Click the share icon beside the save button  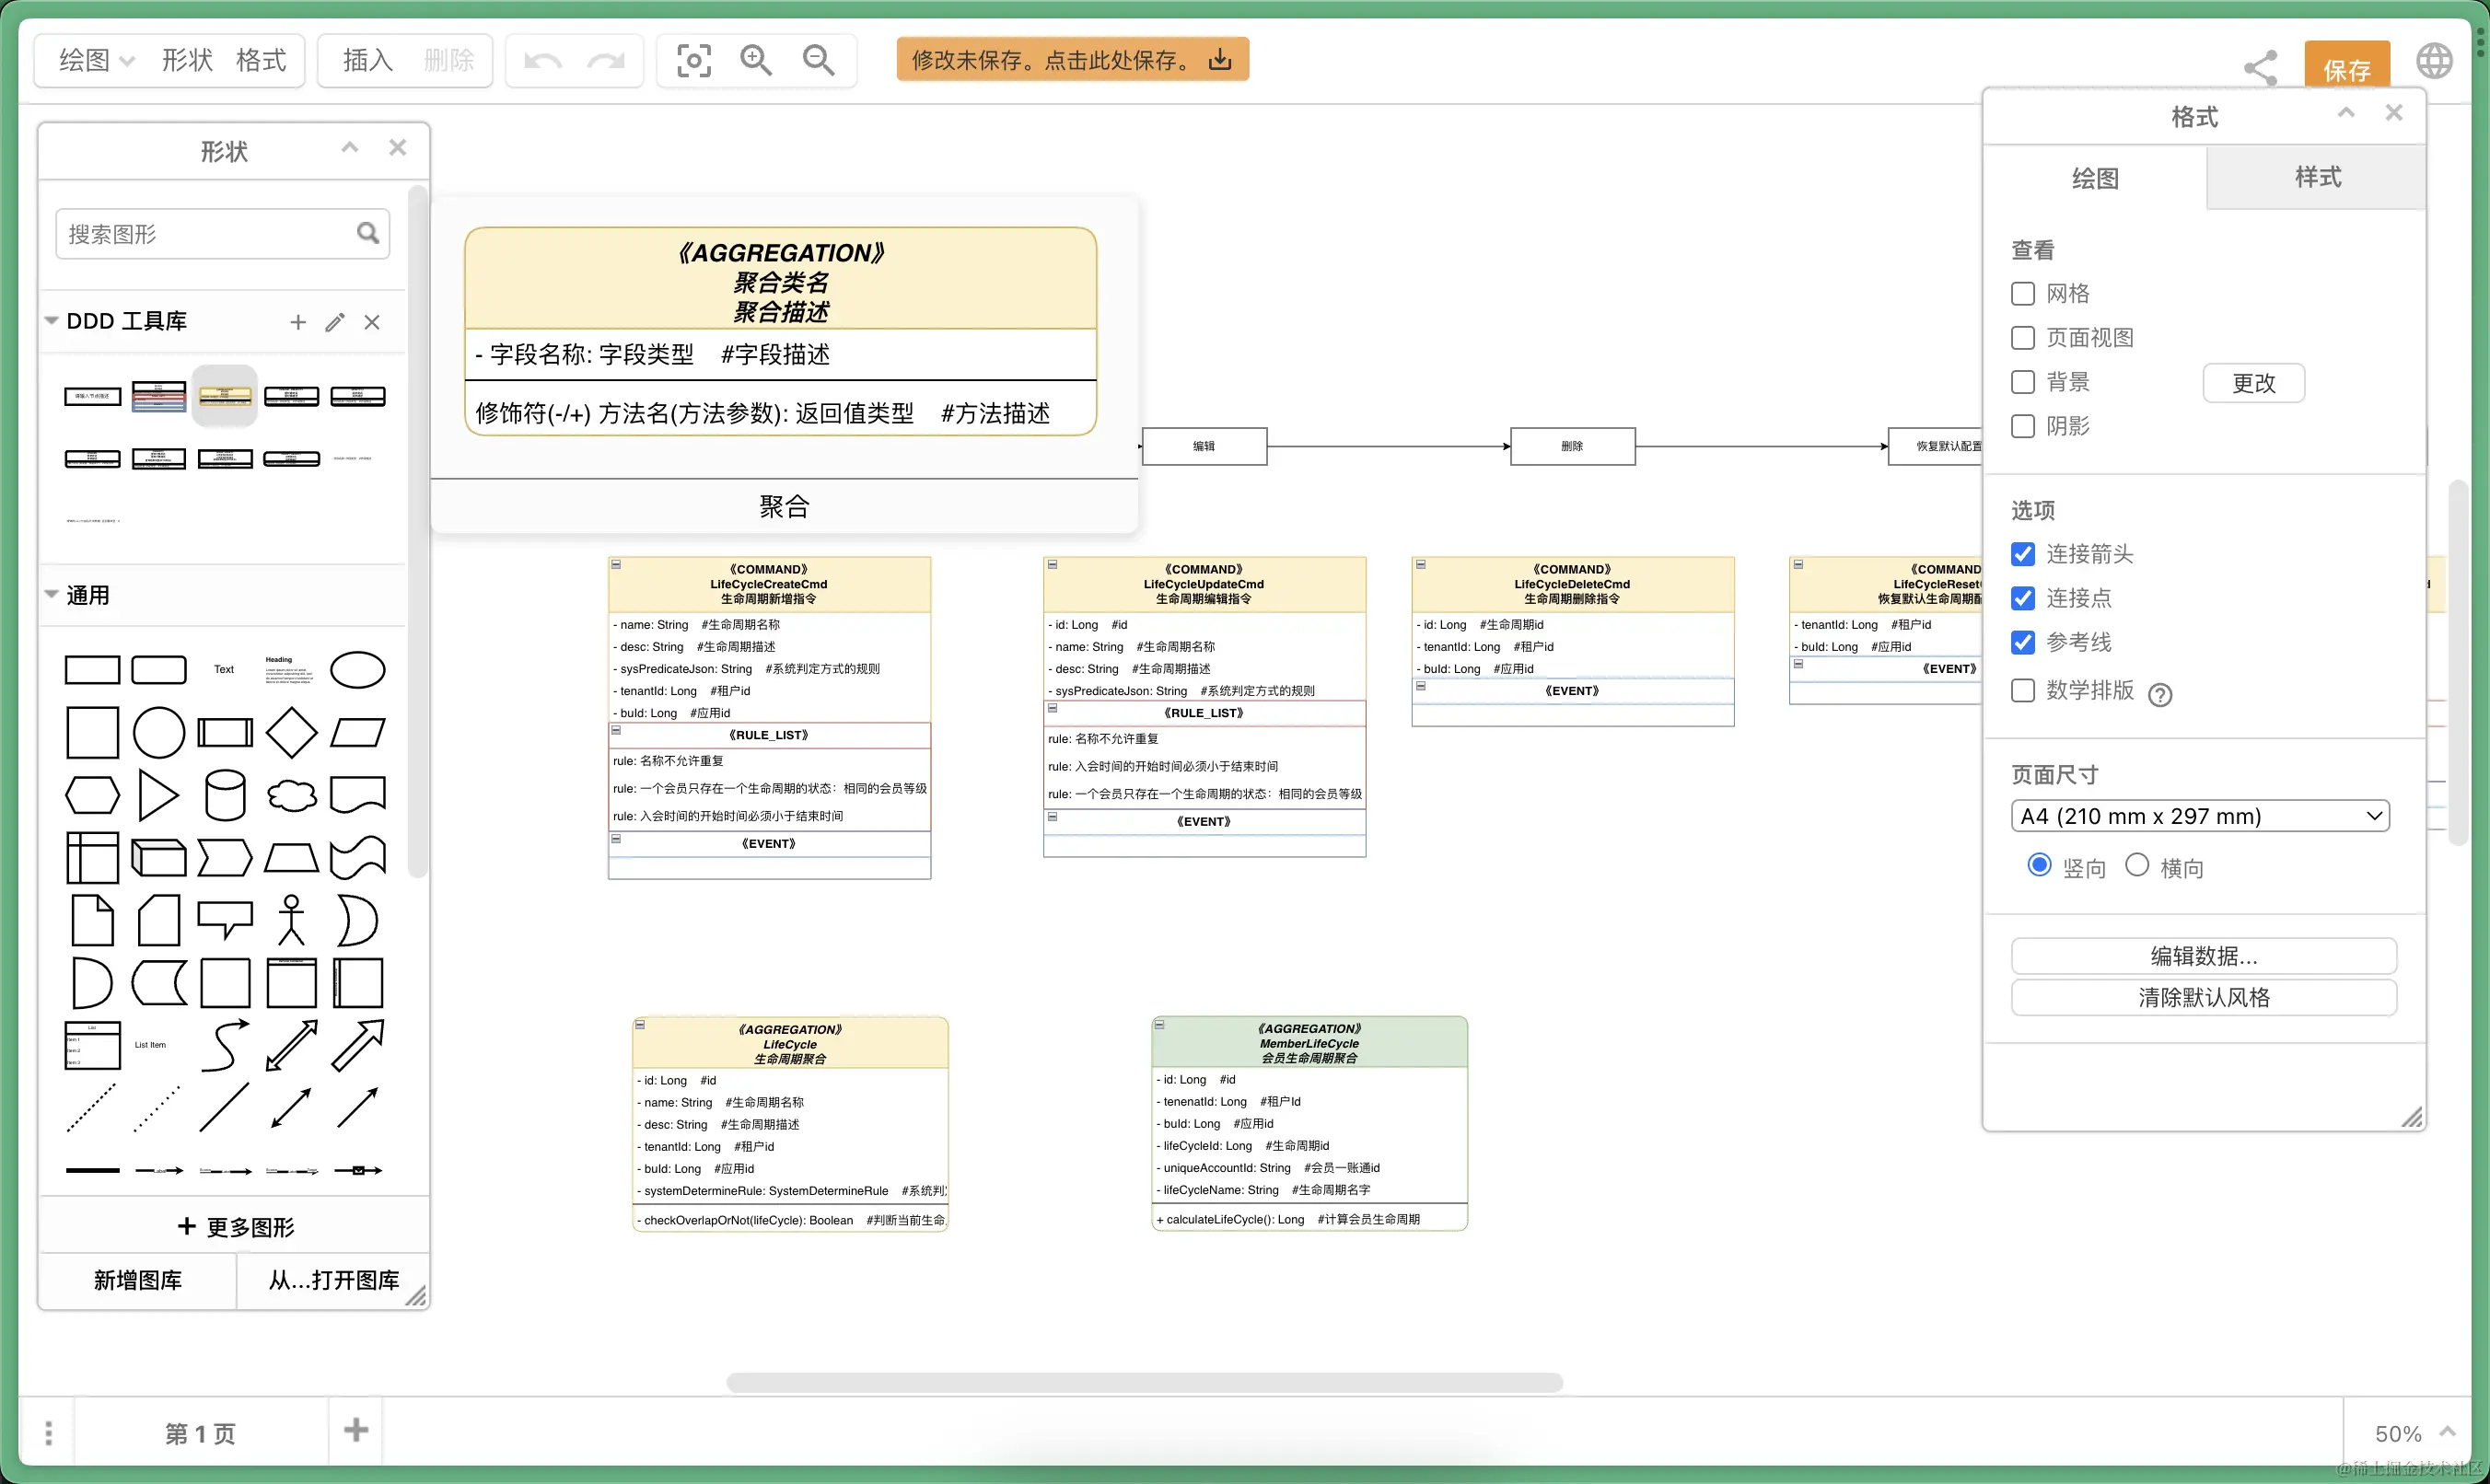click(2260, 68)
